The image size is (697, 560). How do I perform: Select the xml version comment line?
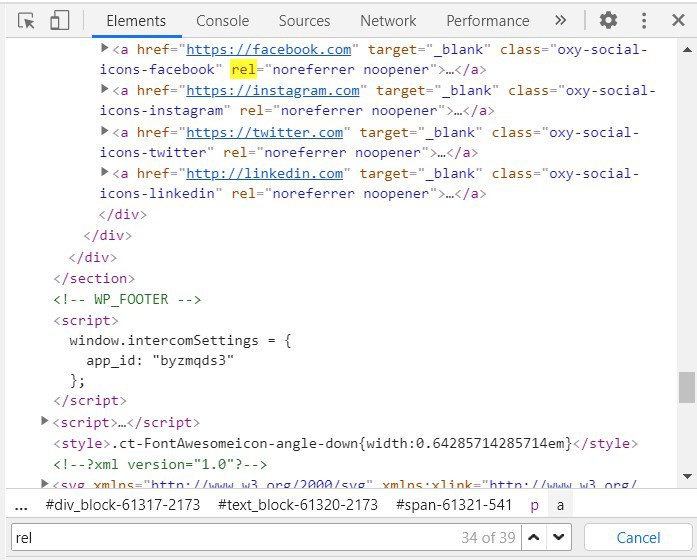click(x=160, y=464)
